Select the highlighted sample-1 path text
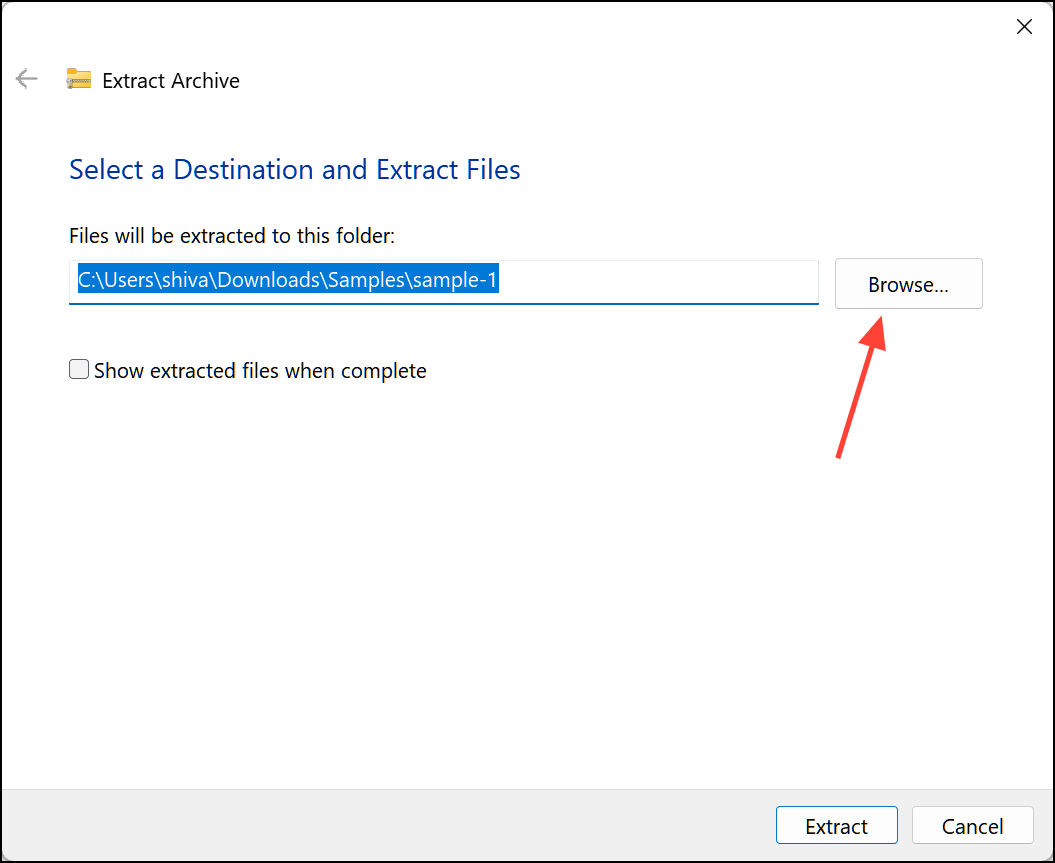Viewport: 1055px width, 863px height. (x=287, y=280)
